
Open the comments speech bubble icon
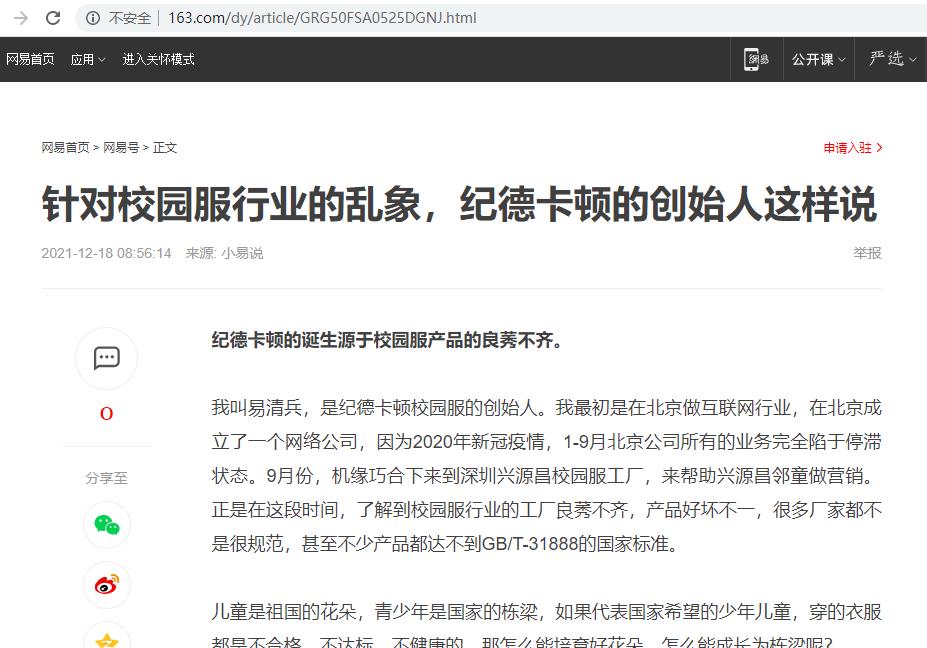pos(107,358)
